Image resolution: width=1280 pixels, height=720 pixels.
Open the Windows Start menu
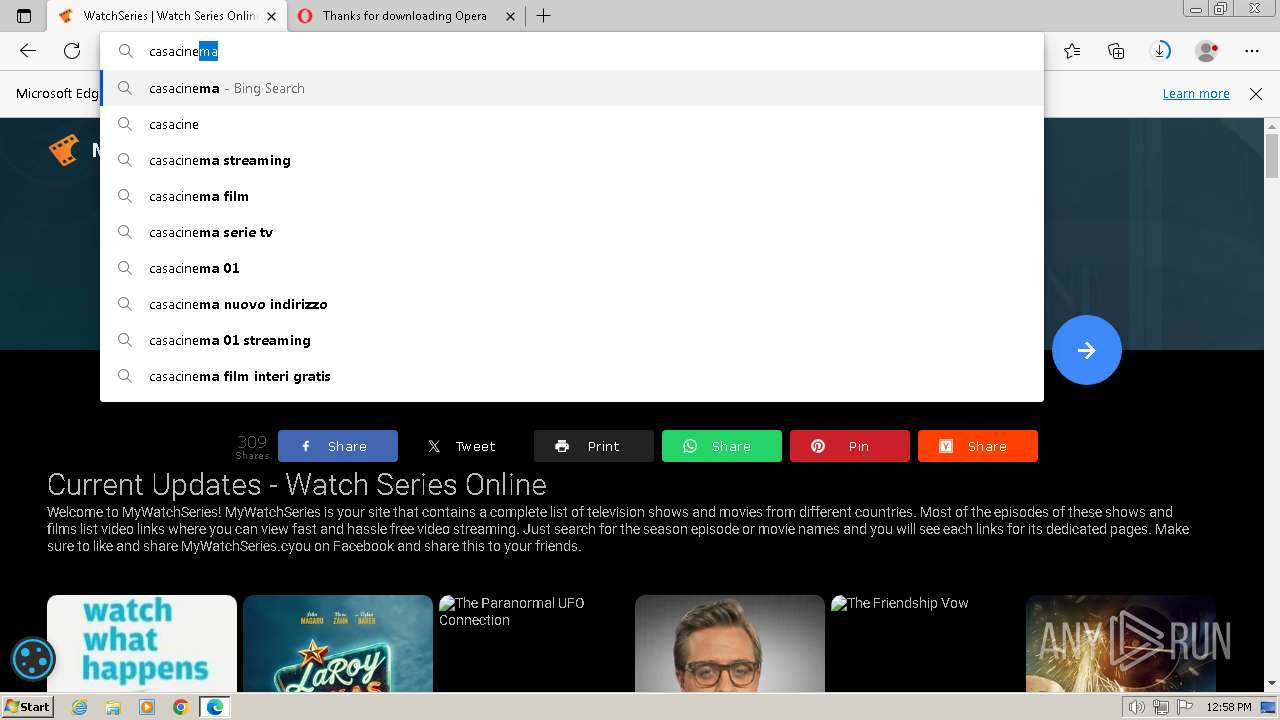click(27, 706)
